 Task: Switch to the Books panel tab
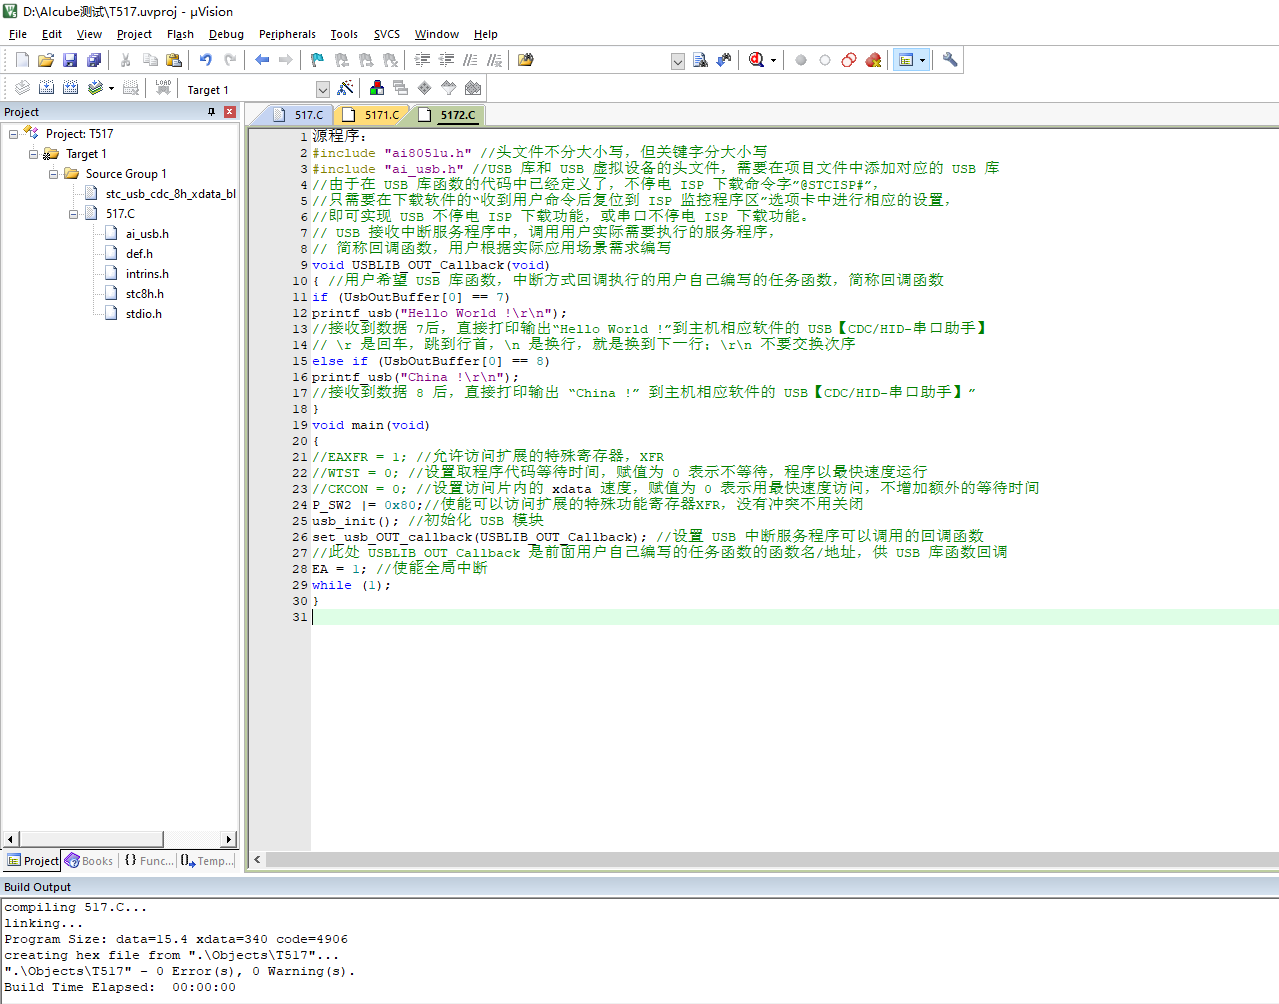pyautogui.click(x=88, y=861)
